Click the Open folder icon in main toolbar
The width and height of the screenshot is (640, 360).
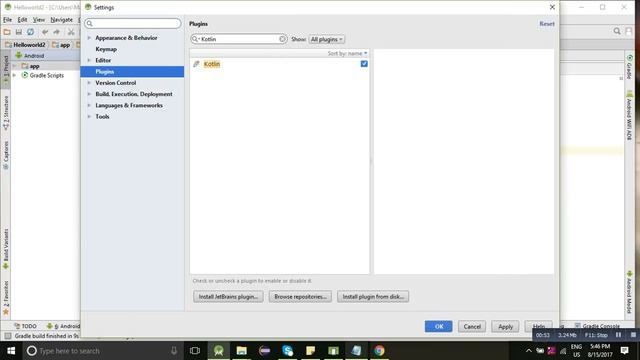click(x=7, y=32)
